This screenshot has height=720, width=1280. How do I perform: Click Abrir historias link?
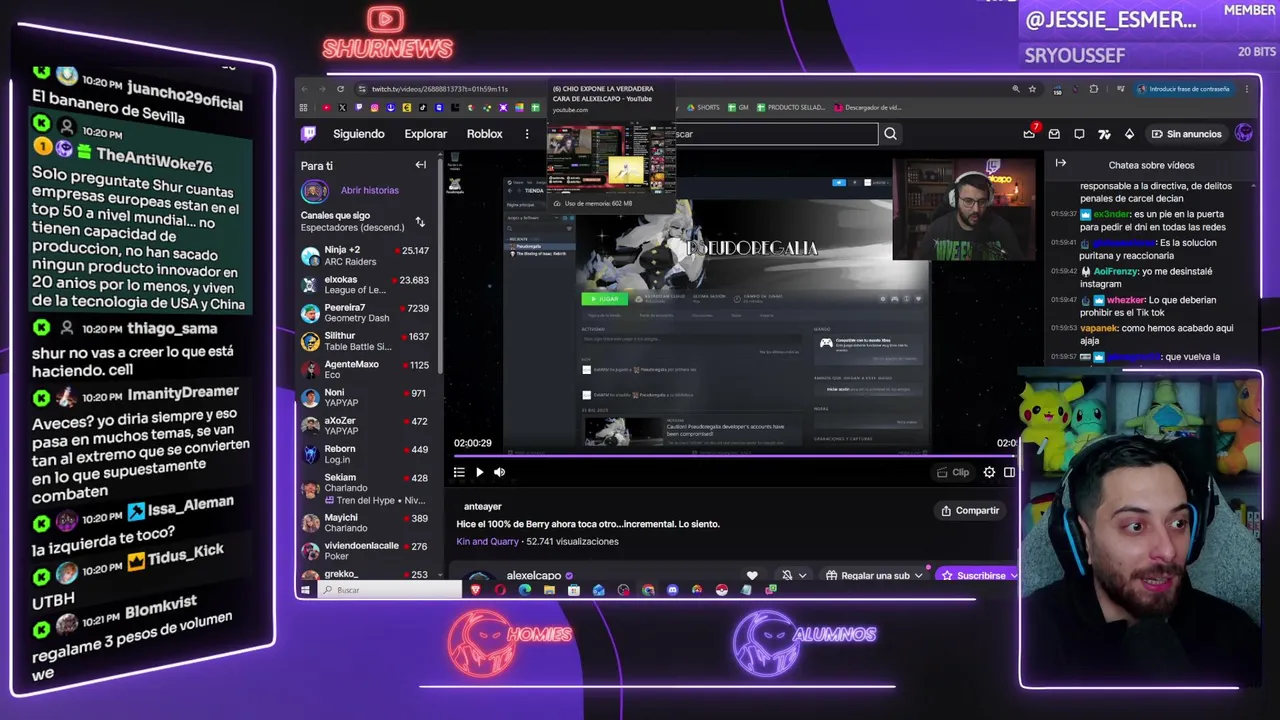(x=370, y=190)
